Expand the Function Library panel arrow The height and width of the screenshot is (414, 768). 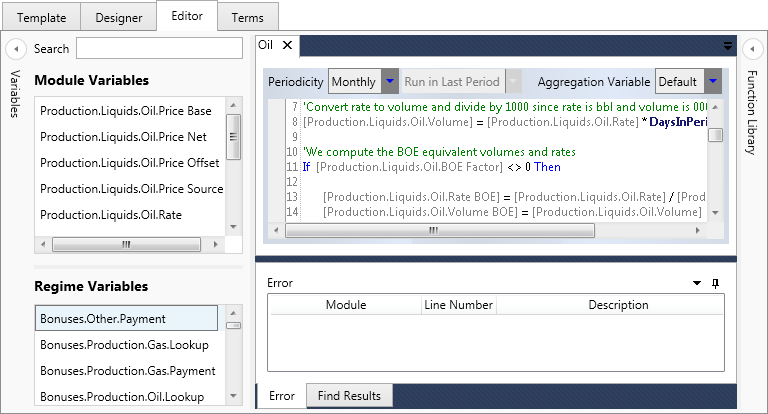(752, 49)
